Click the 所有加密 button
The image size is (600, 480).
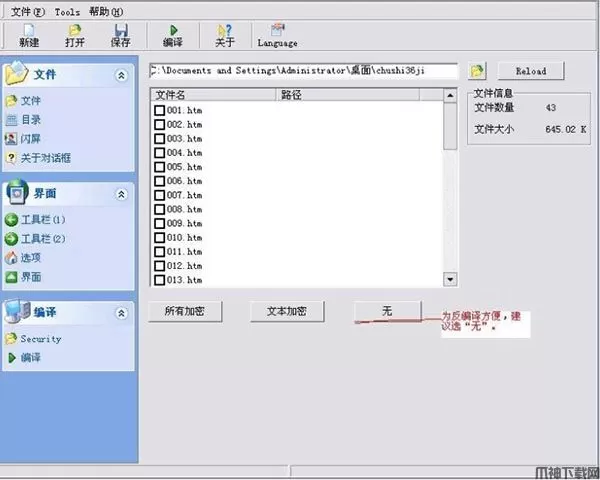pyautogui.click(x=185, y=311)
